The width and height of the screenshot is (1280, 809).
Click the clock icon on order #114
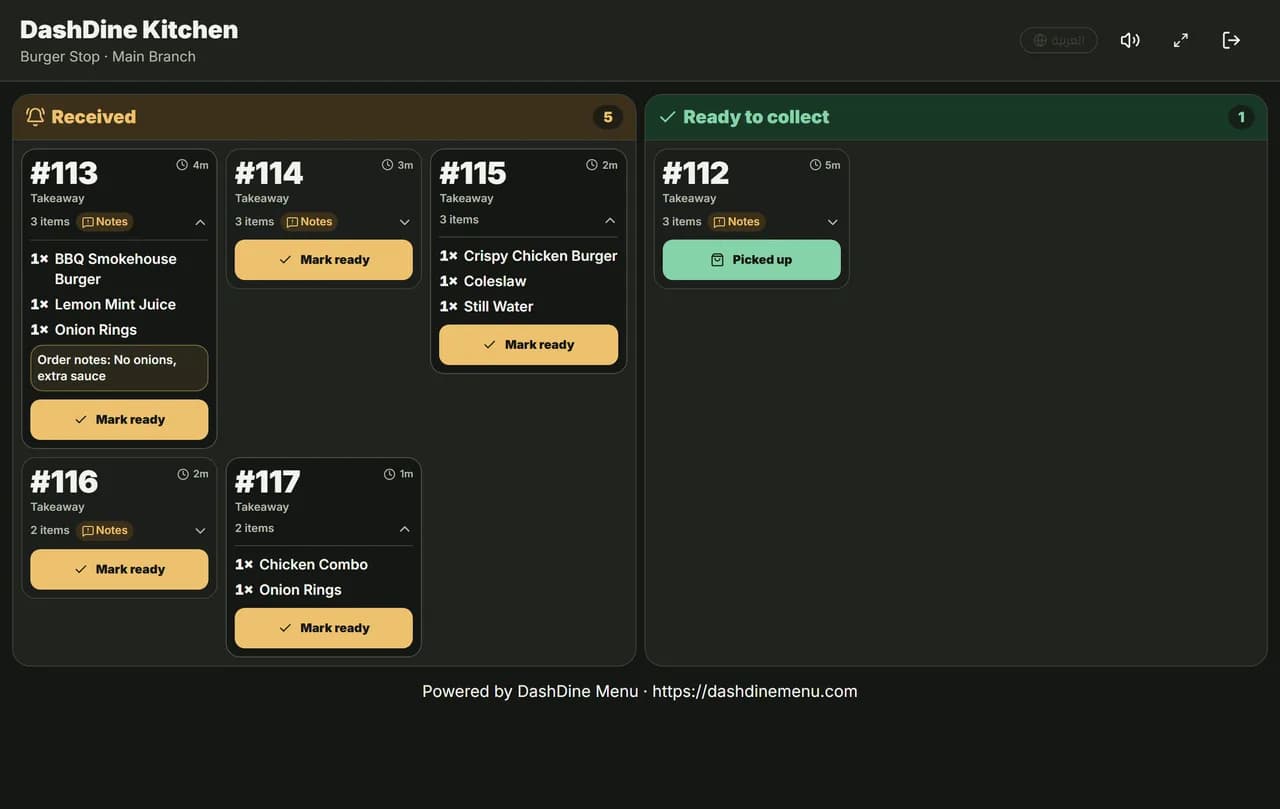(388, 165)
